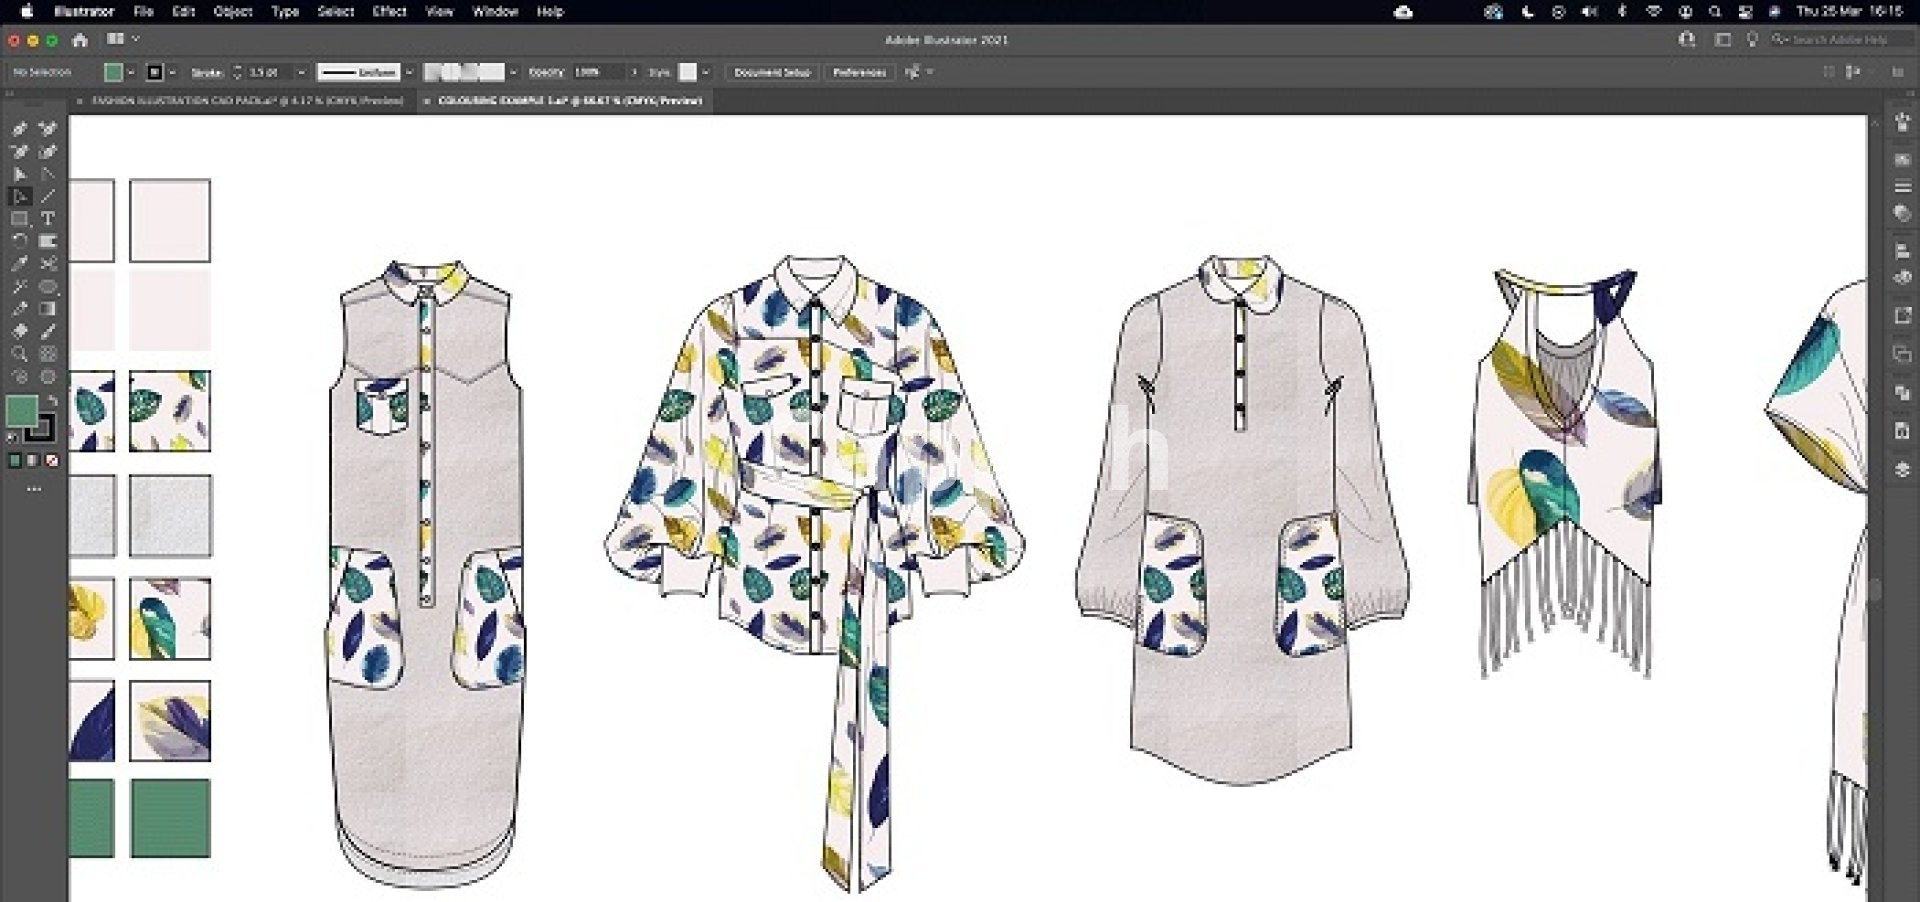Screen dimensions: 1920x902
Task: Switch paint mode to solid Color
Action: (14, 461)
